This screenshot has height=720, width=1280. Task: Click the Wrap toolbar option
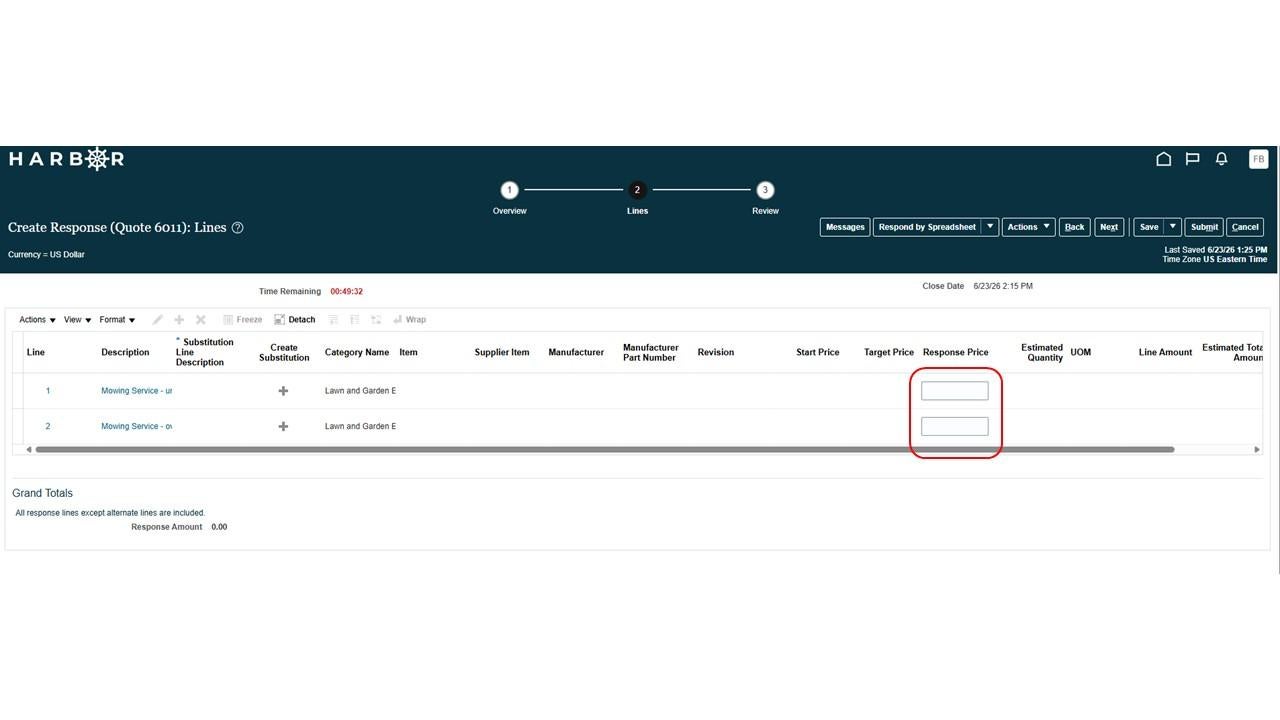tap(409, 320)
